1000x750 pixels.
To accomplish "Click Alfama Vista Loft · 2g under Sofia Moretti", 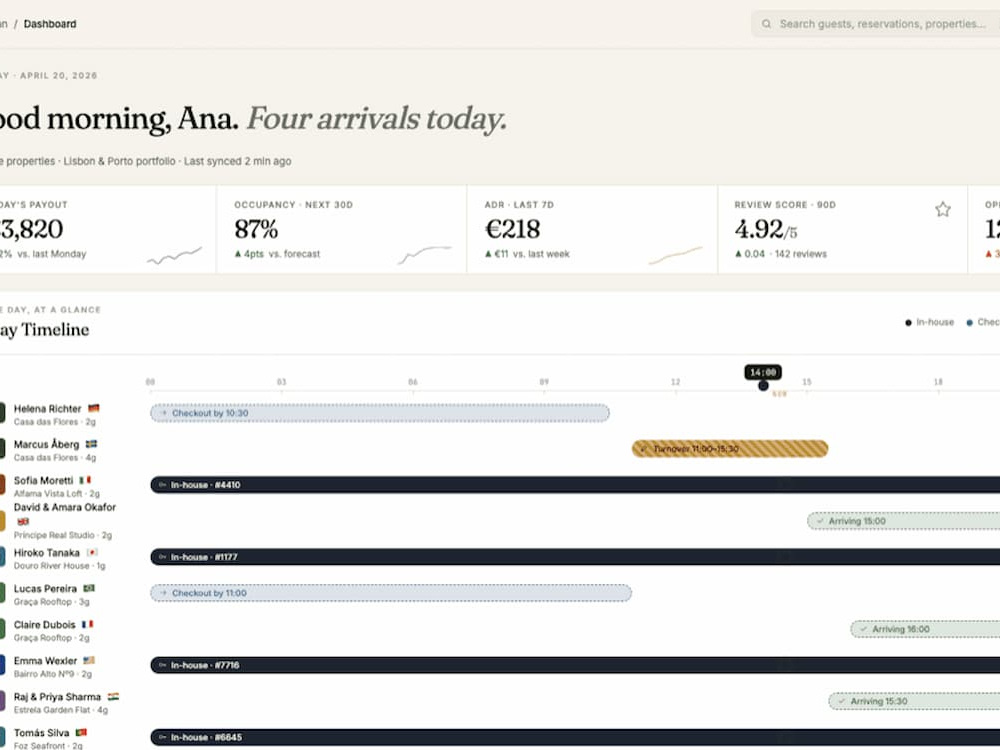I will [x=57, y=494].
